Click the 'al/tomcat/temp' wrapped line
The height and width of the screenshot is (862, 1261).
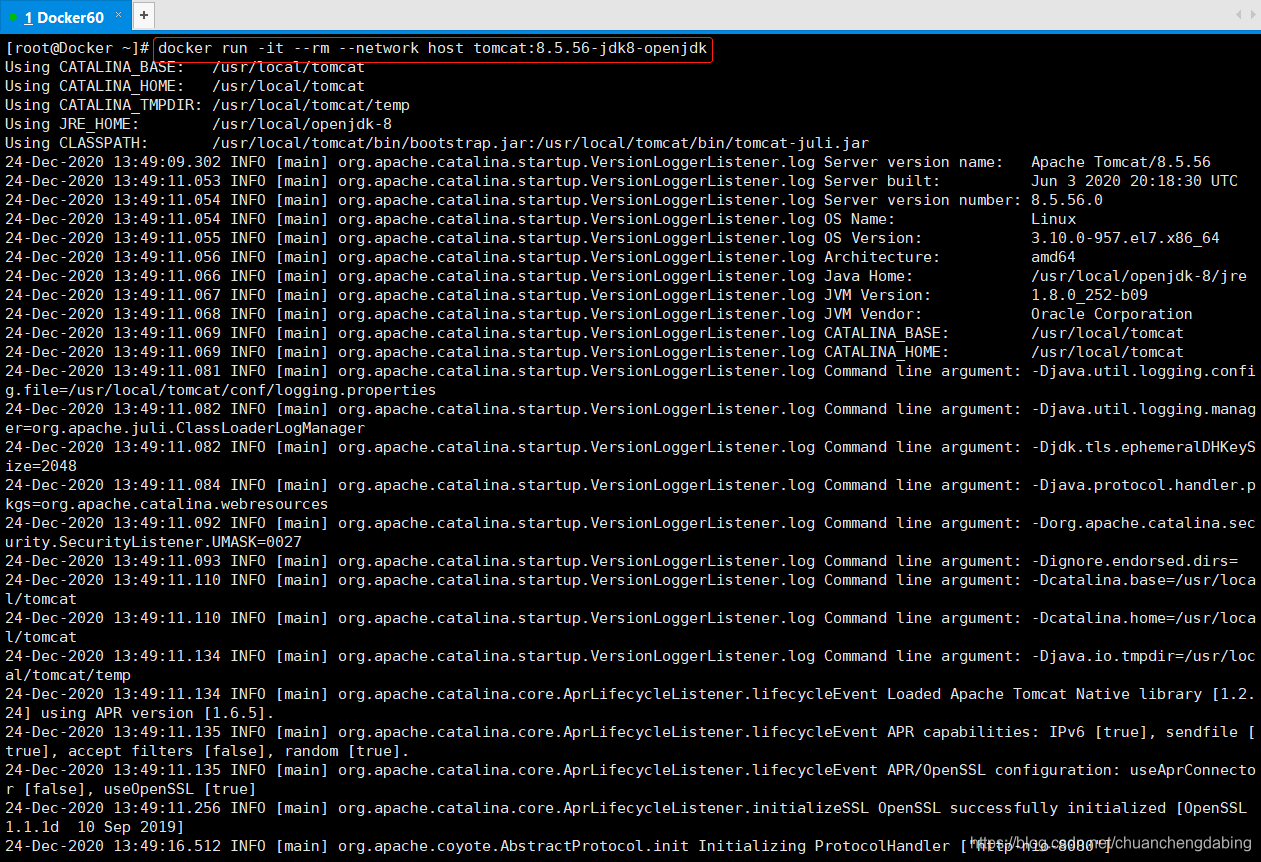pos(68,675)
